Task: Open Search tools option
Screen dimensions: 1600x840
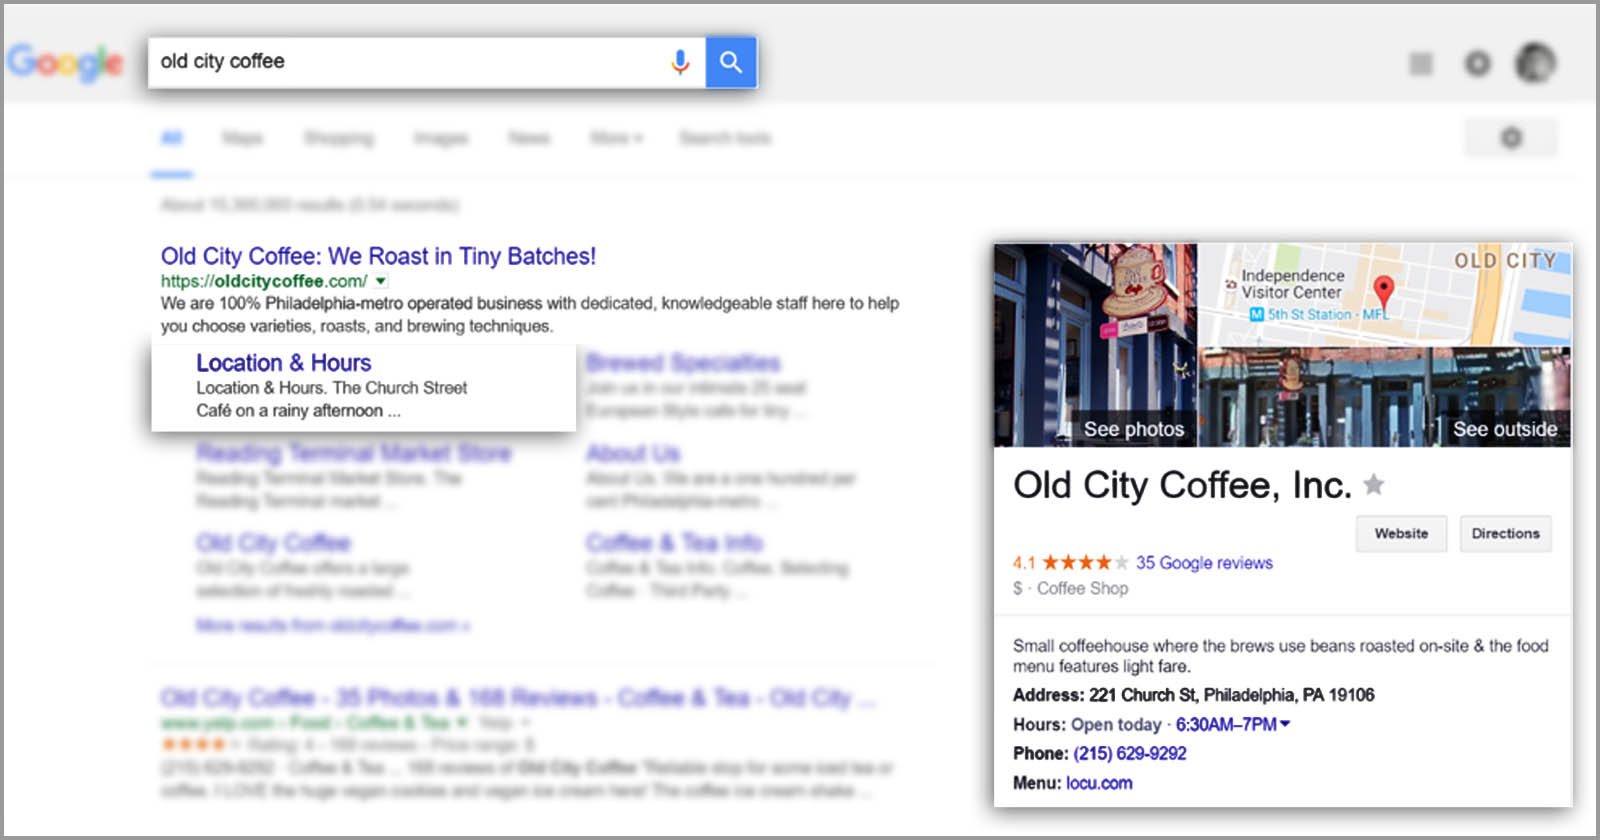Action: click(x=725, y=138)
